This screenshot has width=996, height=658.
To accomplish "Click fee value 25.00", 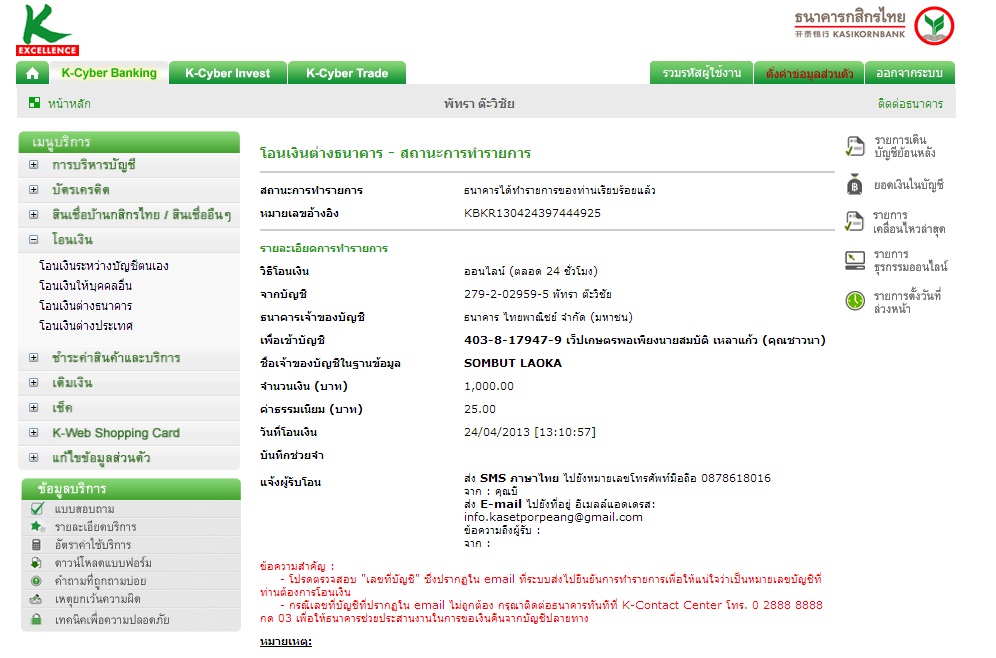I will pos(480,409).
